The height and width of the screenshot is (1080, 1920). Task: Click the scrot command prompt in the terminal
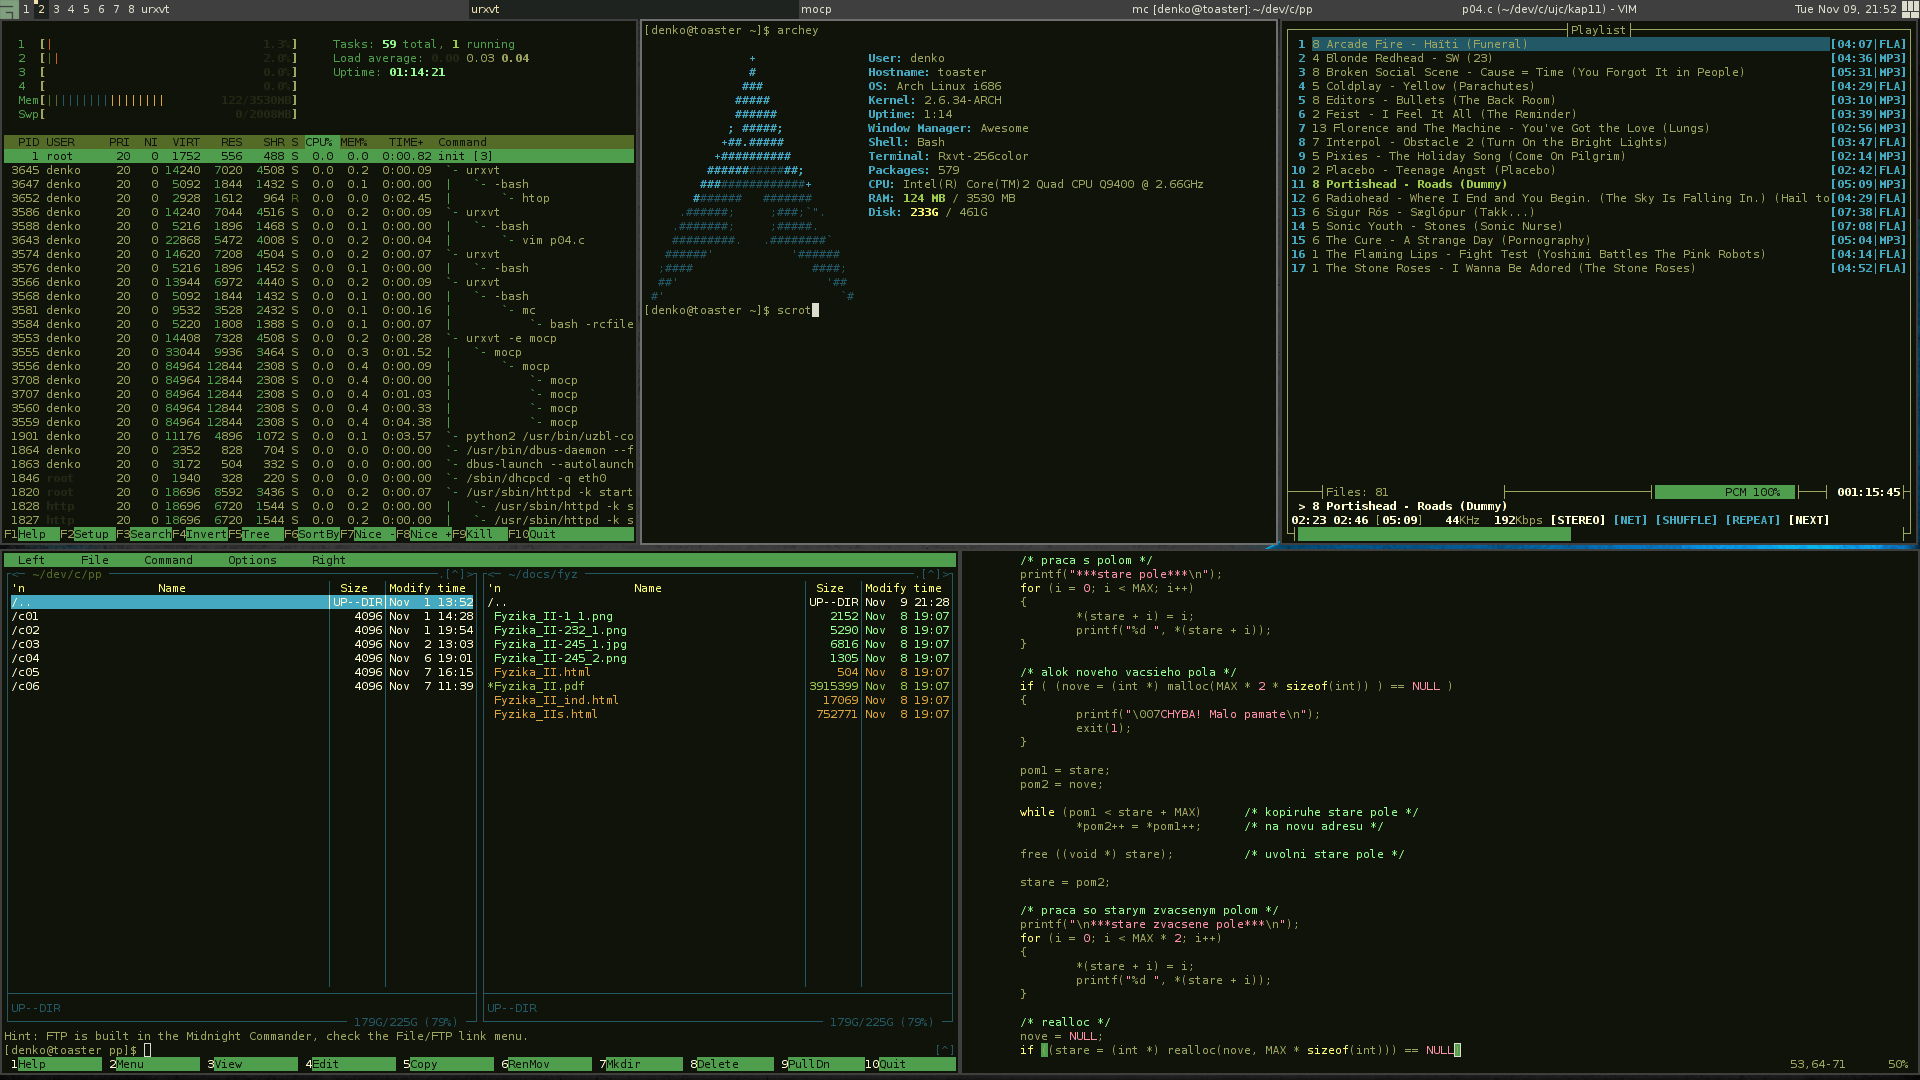coord(732,310)
